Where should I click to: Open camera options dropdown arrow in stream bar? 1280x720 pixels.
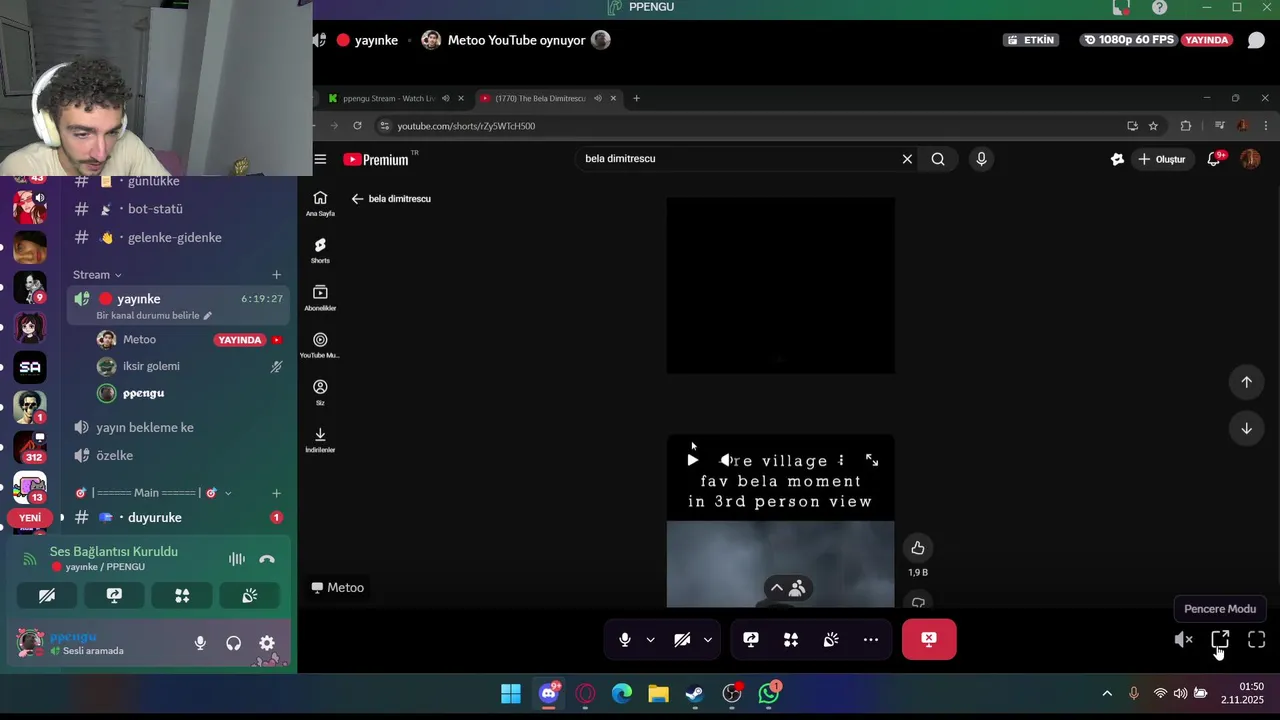point(707,640)
